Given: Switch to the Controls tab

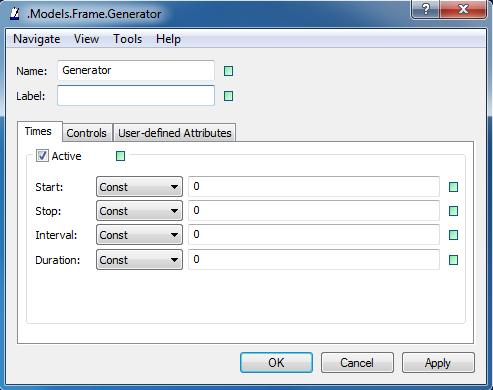Looking at the screenshot, I should coord(87,133).
